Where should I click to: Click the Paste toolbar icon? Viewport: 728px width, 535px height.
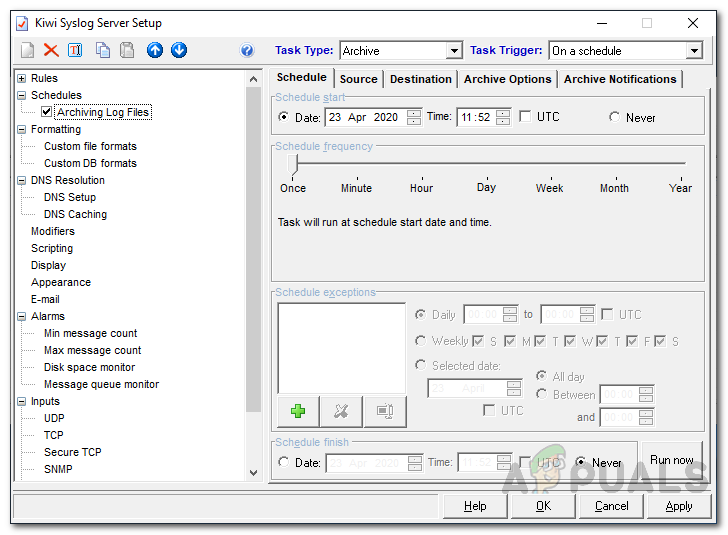(127, 50)
